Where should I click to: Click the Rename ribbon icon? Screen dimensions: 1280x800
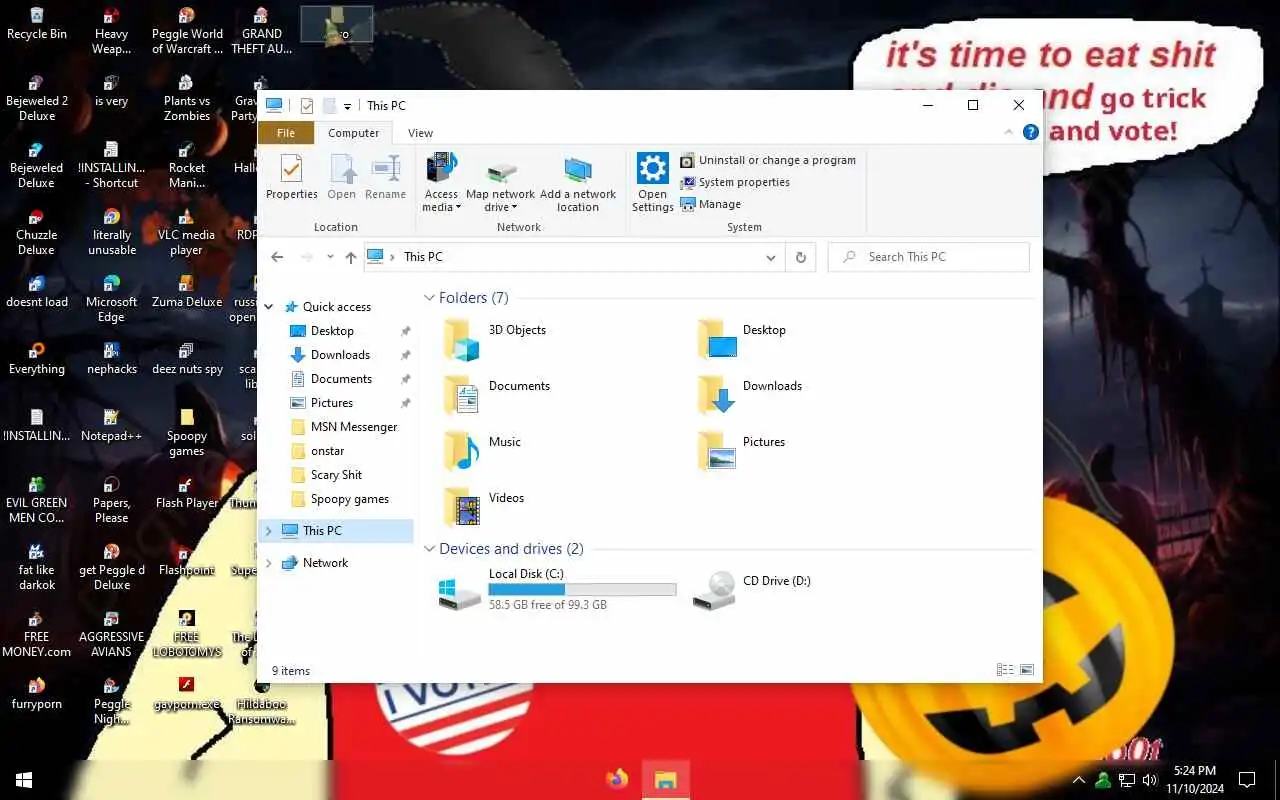tap(385, 178)
